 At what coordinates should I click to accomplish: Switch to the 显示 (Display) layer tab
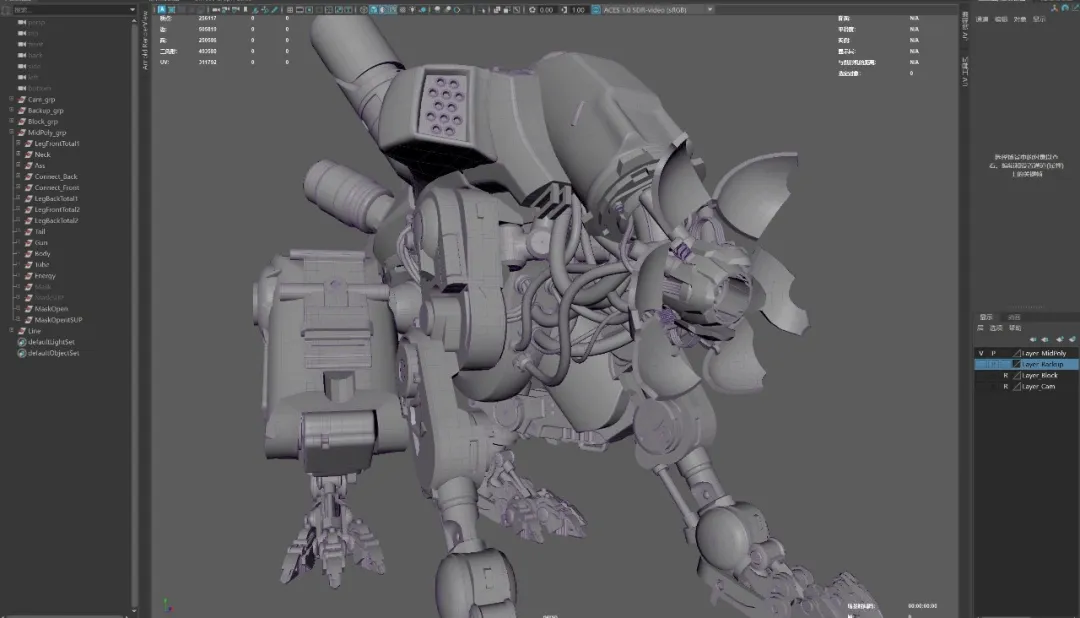tap(984, 317)
